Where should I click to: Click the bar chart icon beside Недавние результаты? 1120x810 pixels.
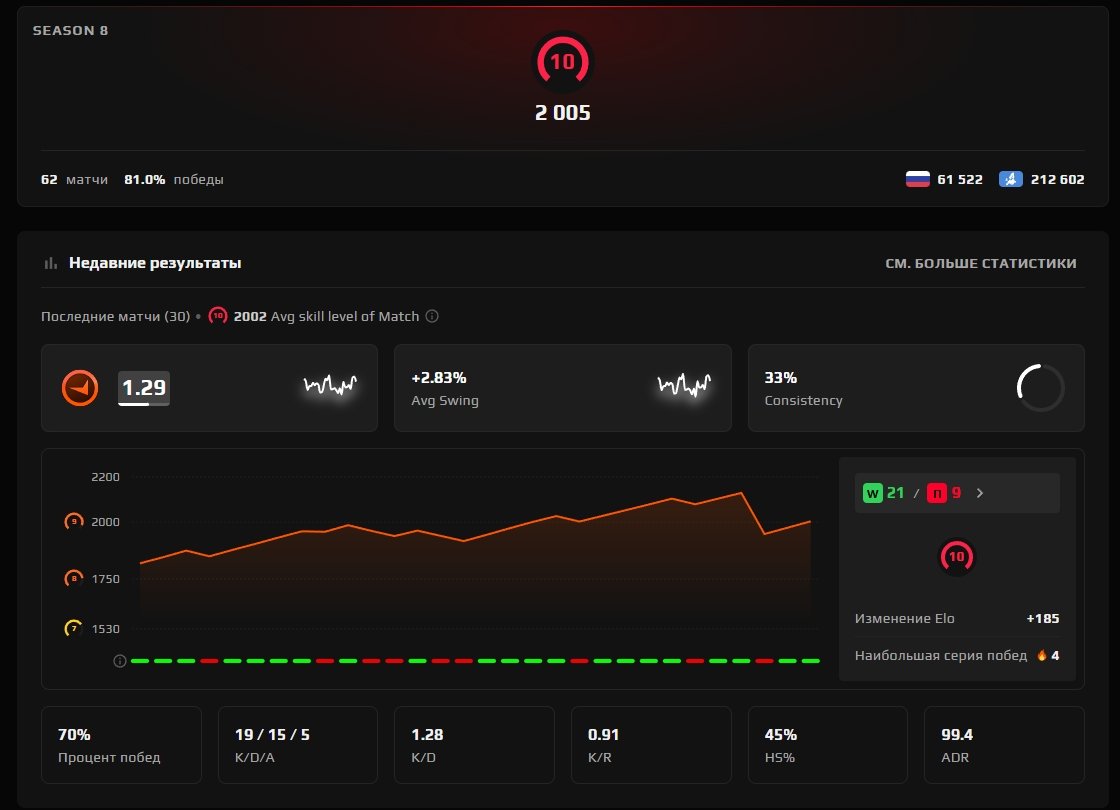click(51, 264)
